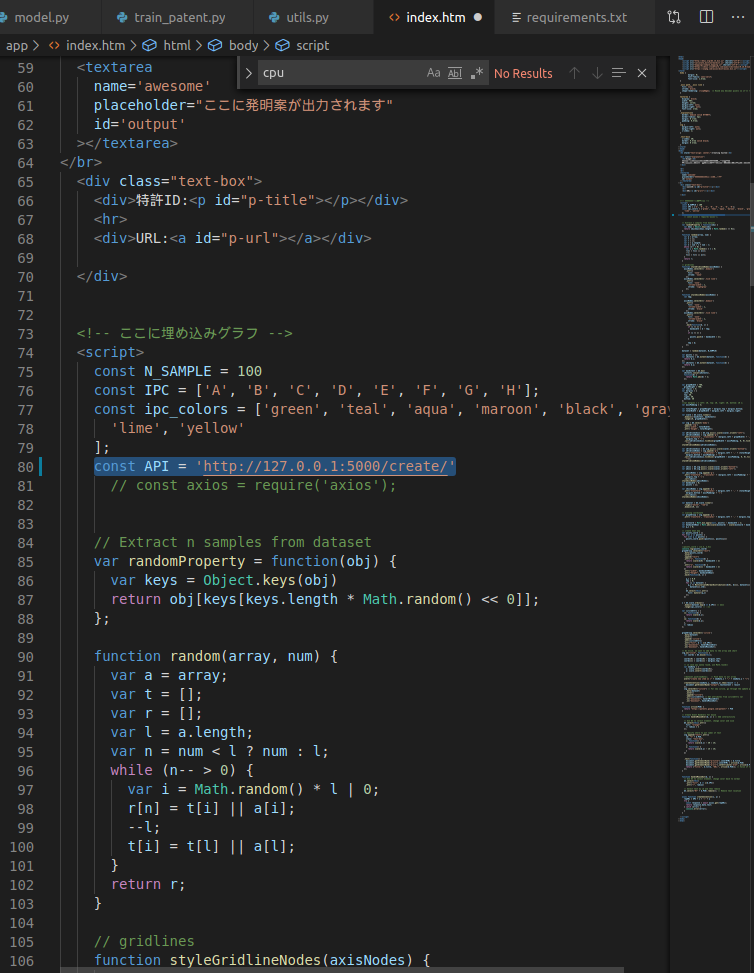Expand the Replace toggle chevron
Image resolution: width=754 pixels, height=973 pixels.
(248, 73)
